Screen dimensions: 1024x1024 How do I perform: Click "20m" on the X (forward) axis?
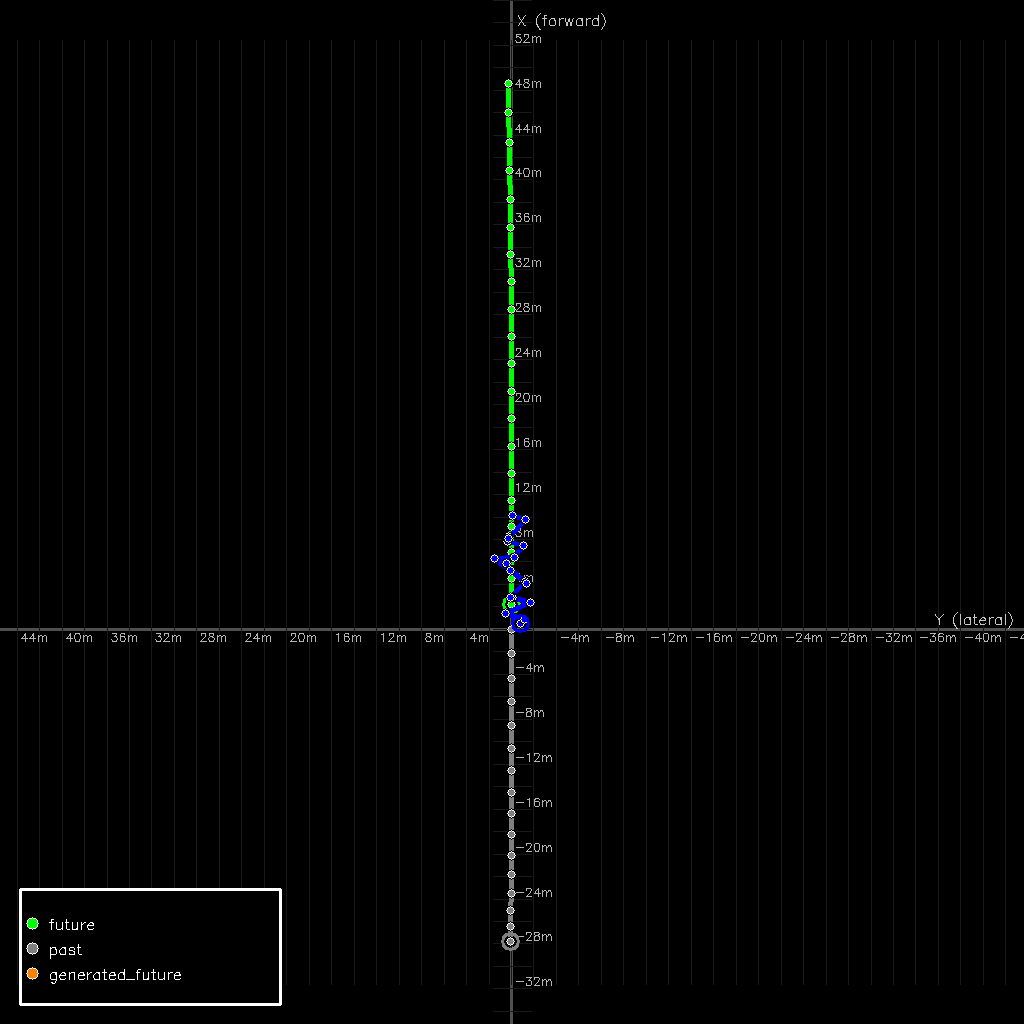pos(528,398)
